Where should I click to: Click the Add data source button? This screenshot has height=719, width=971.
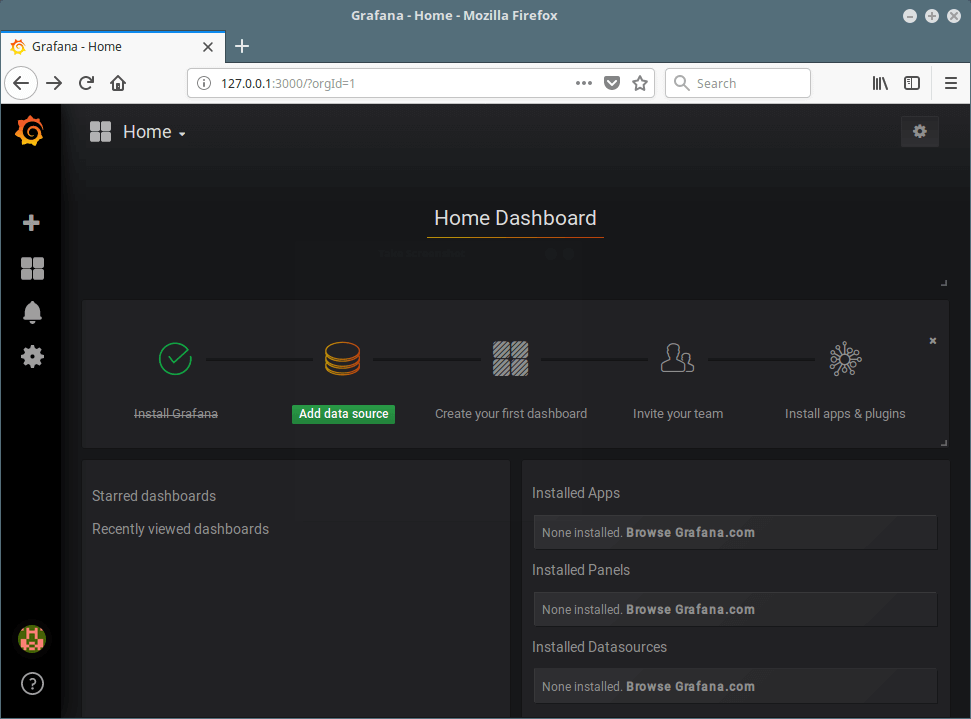343,414
